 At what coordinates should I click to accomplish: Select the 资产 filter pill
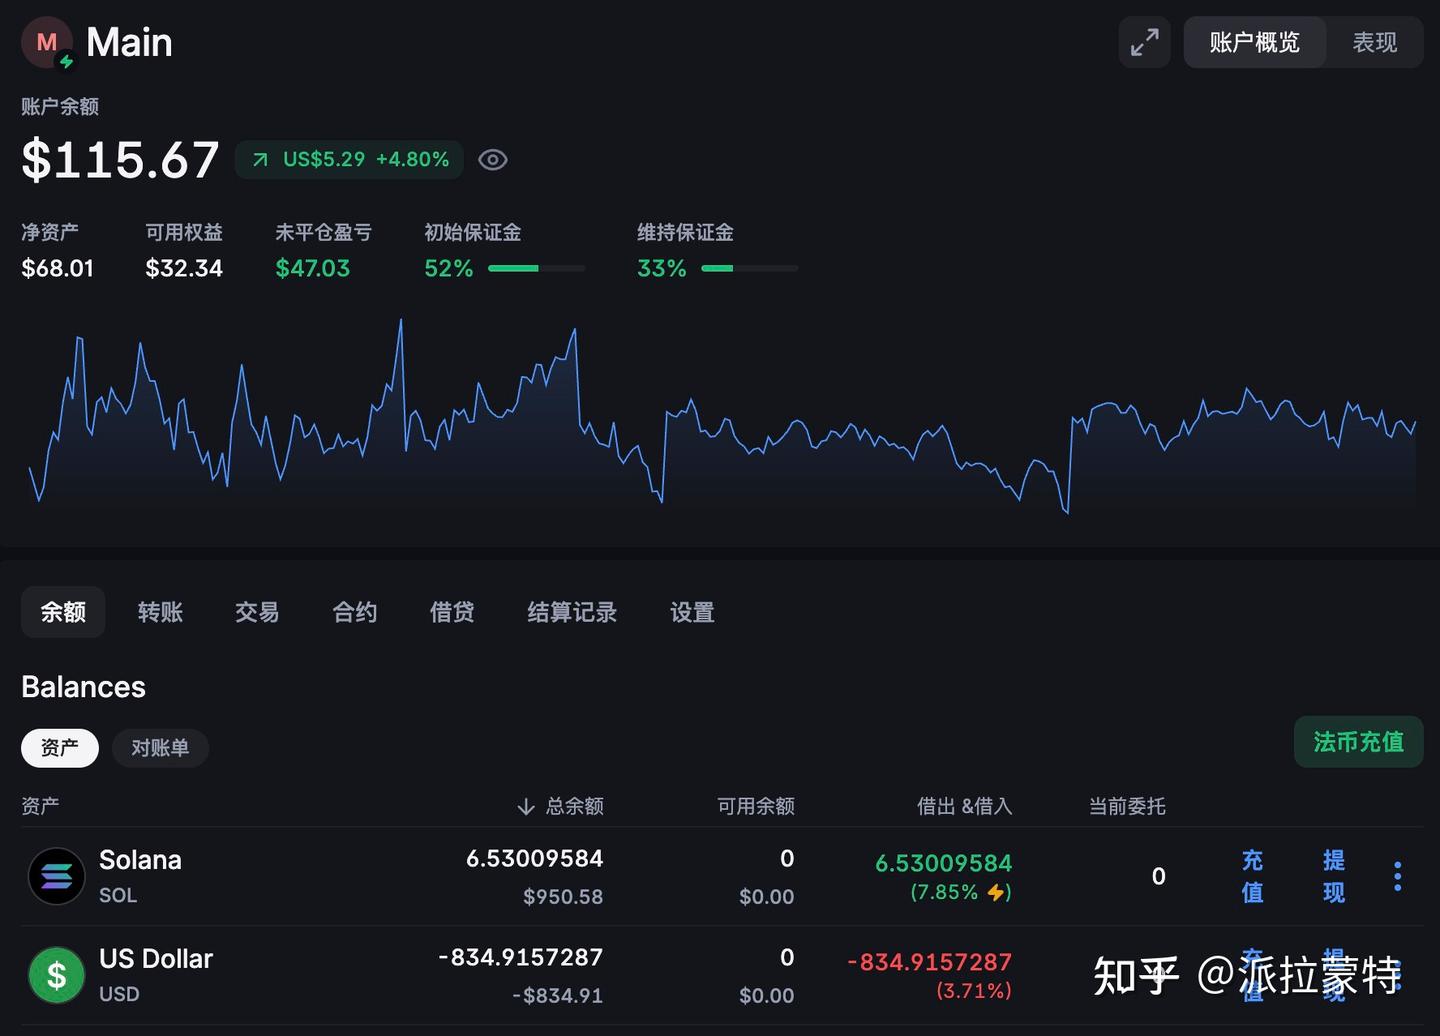coord(59,747)
